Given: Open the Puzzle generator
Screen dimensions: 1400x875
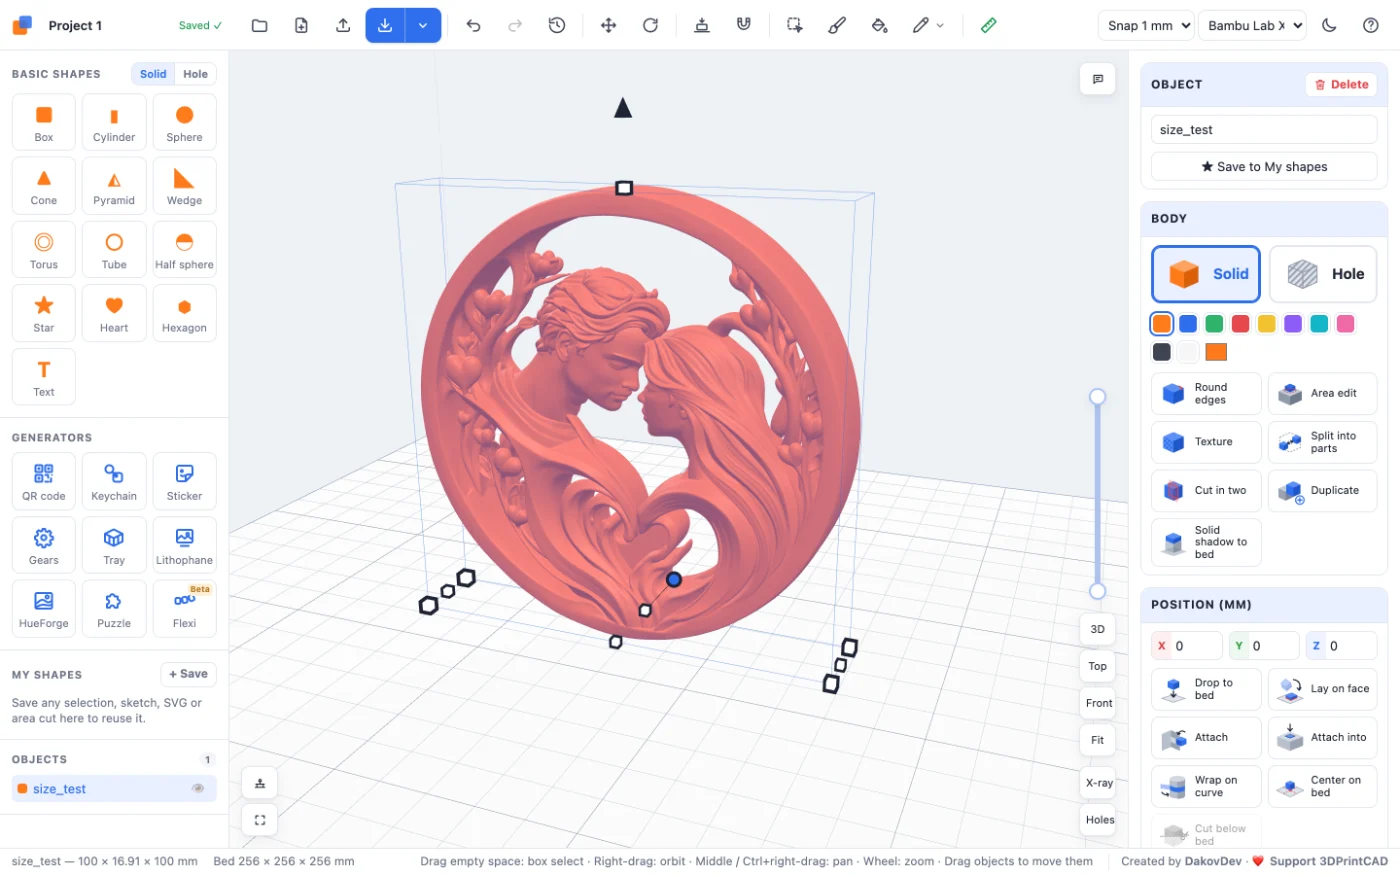Looking at the screenshot, I should (x=114, y=608).
